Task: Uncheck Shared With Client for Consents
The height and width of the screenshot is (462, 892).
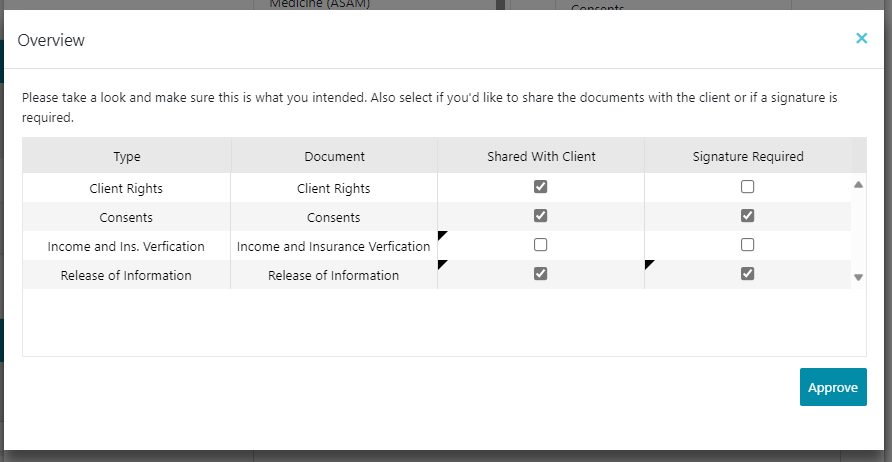Action: (x=541, y=216)
